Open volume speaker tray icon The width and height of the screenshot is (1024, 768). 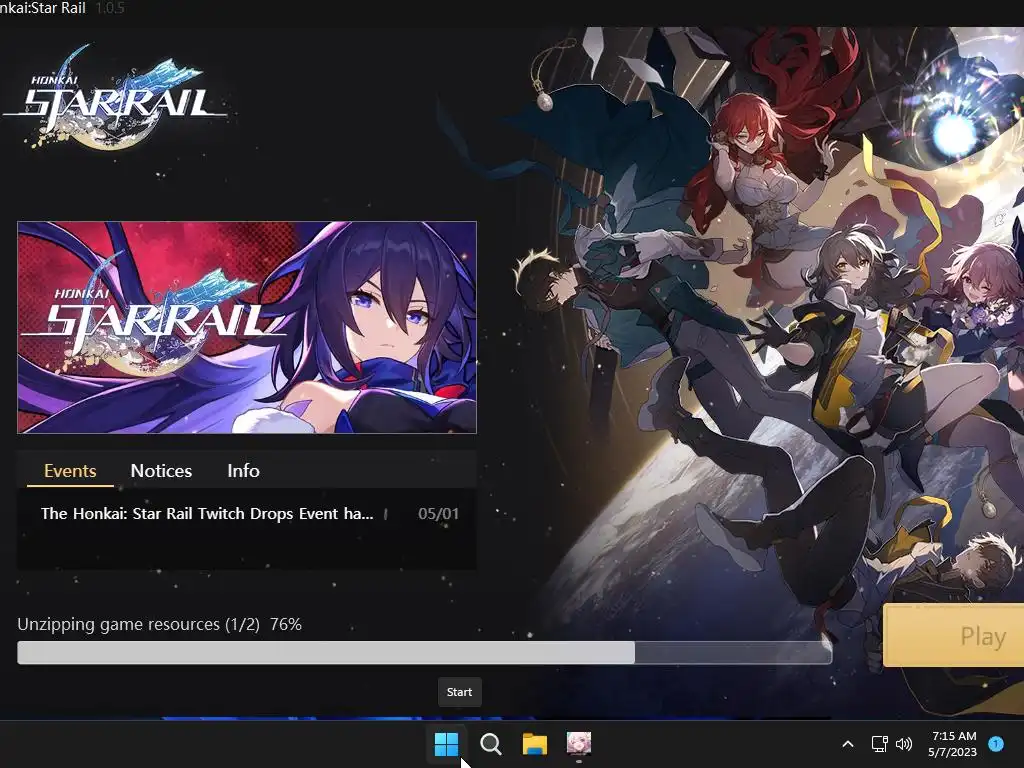[x=904, y=744]
